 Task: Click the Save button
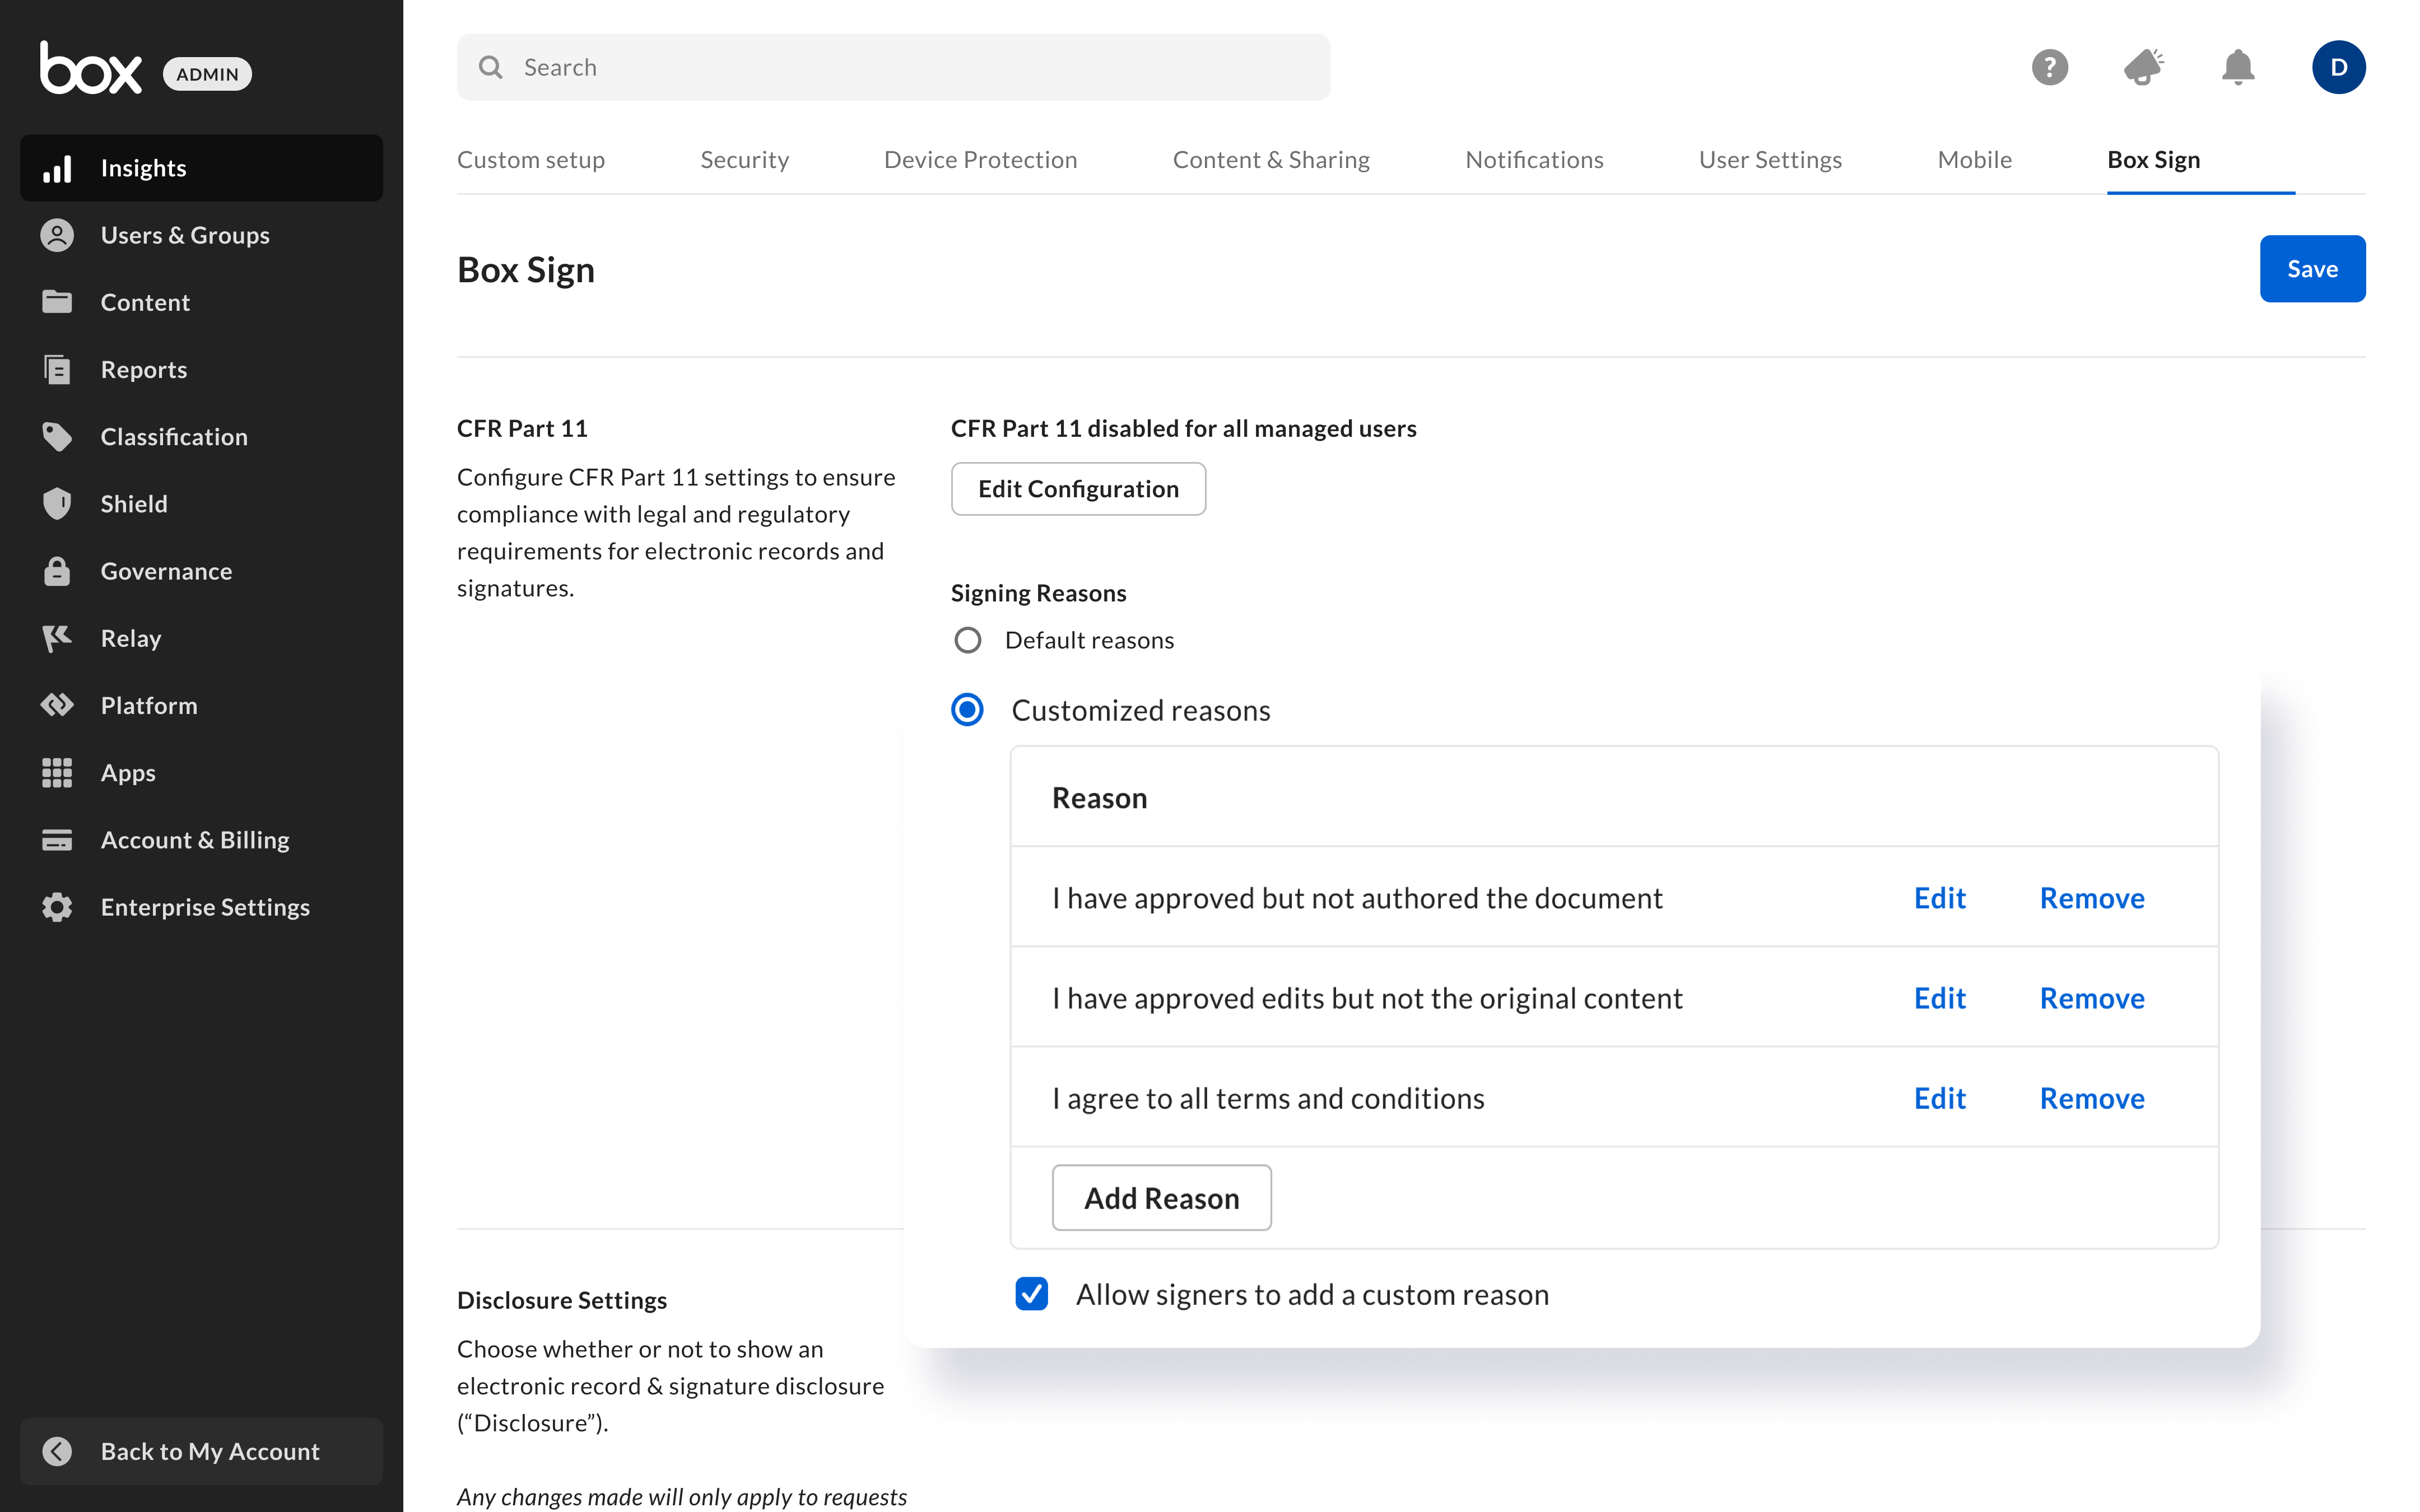click(2311, 269)
